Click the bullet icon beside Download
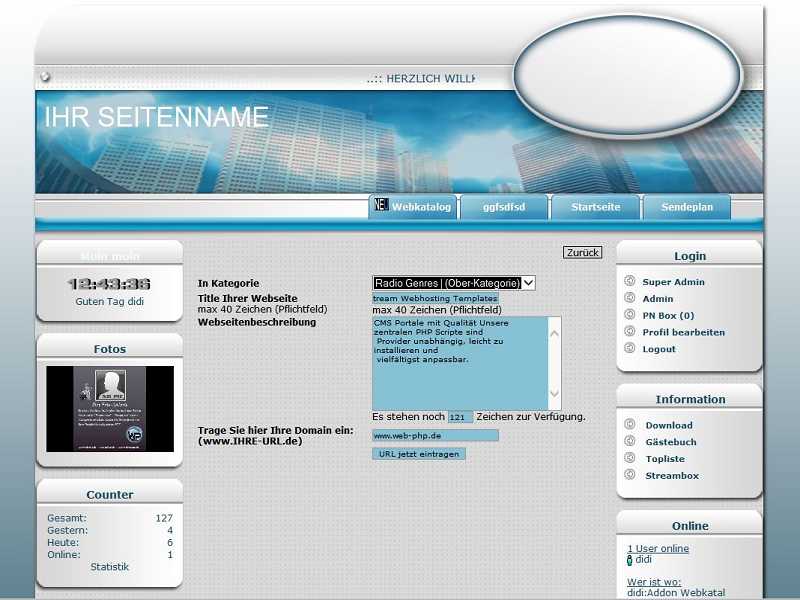800x600 pixels. click(630, 424)
